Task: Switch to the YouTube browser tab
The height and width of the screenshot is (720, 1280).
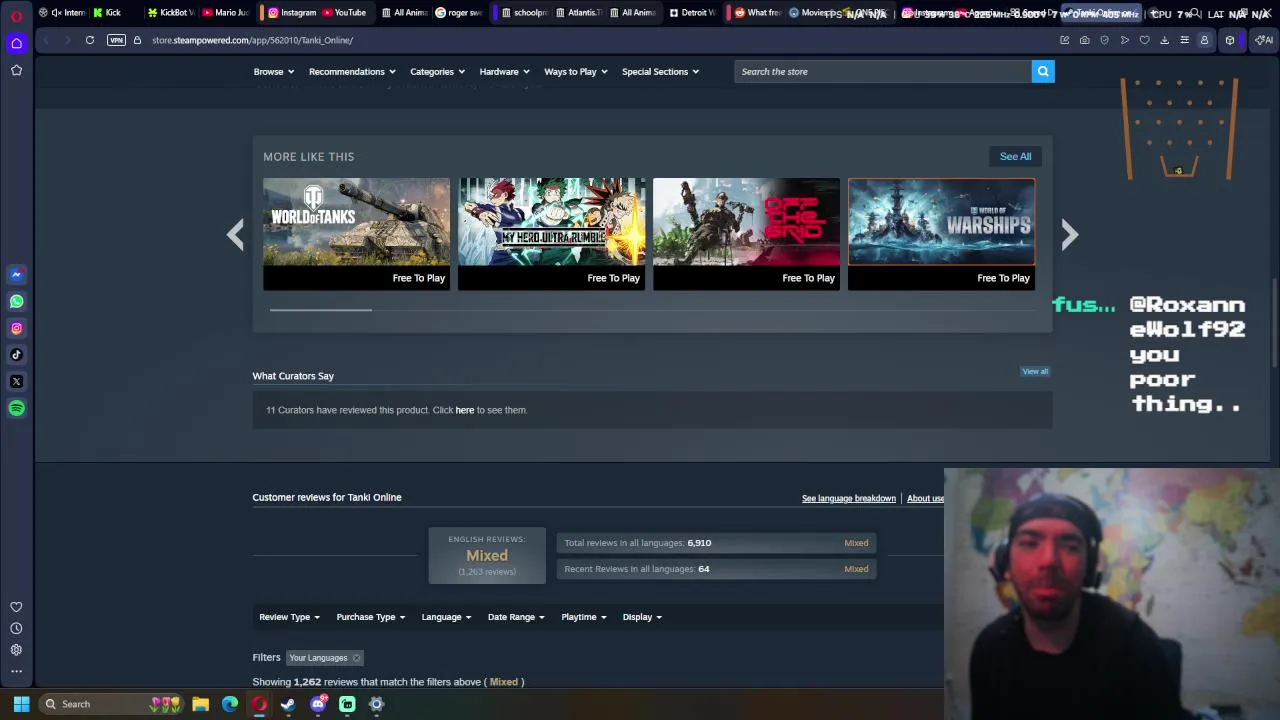Action: tap(344, 13)
